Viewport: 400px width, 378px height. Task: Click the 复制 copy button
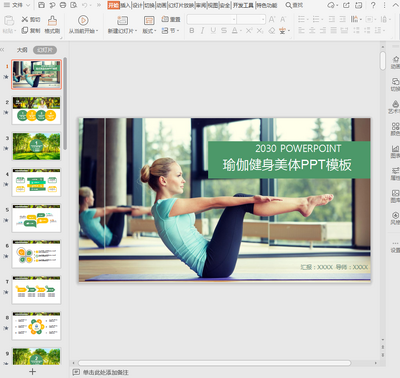(x=31, y=31)
